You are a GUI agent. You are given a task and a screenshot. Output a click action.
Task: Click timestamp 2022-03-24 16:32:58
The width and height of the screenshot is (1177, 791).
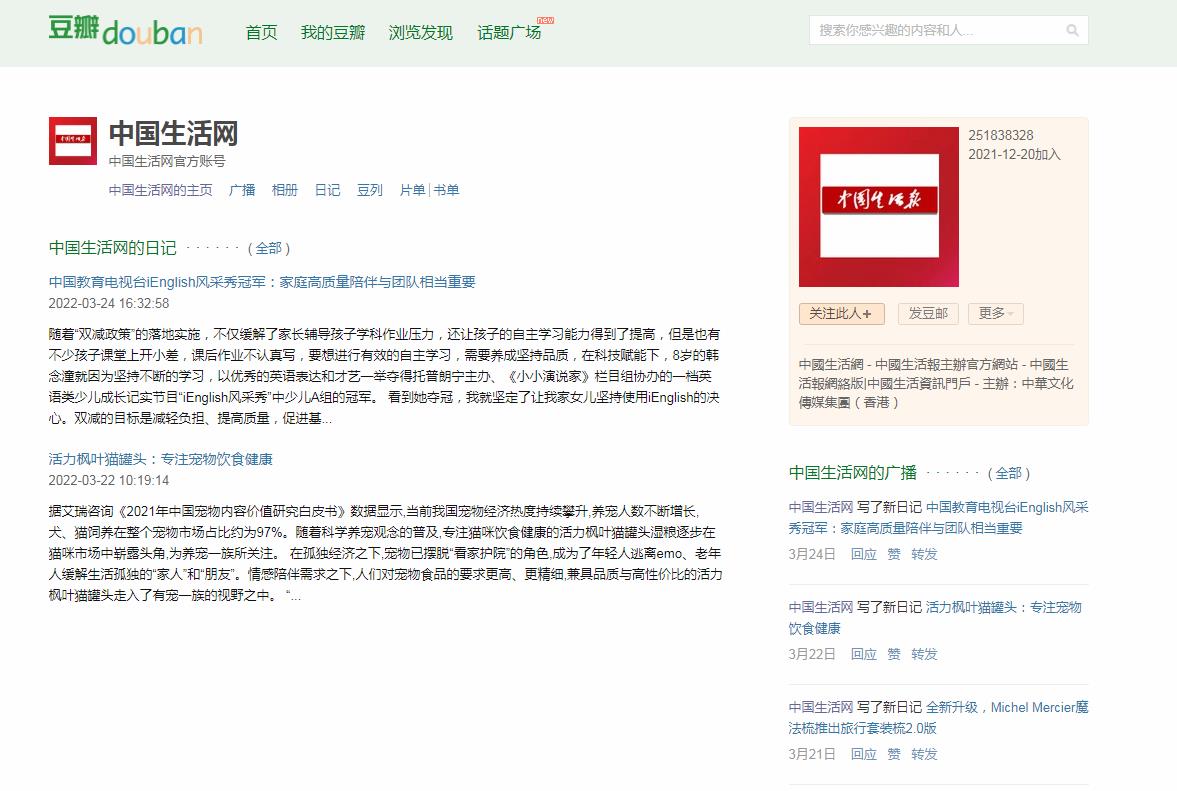pyautogui.click(x=109, y=304)
